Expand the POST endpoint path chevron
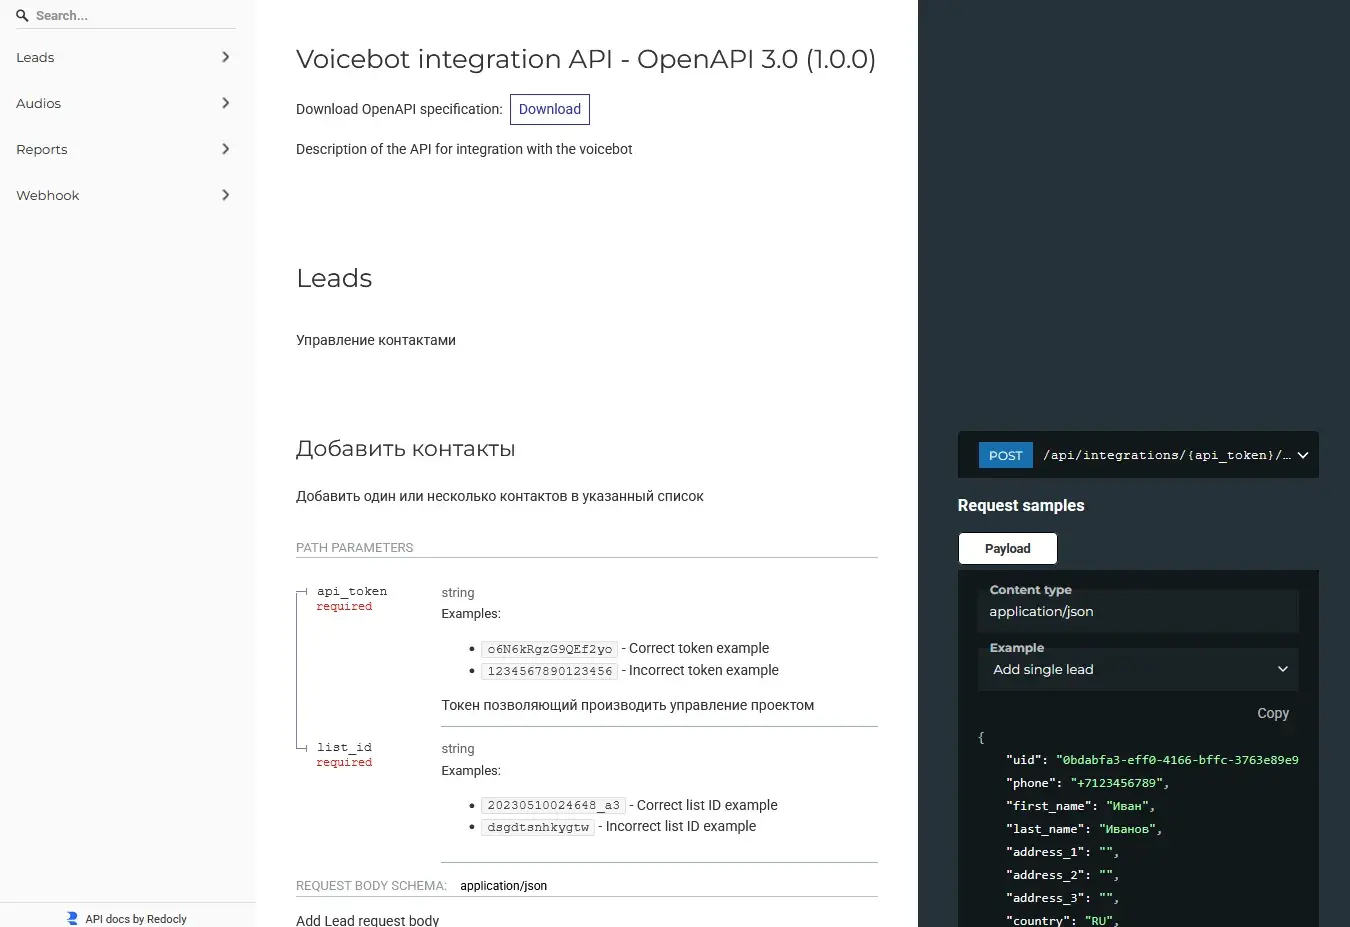This screenshot has height=927, width=1350. 1302,455
